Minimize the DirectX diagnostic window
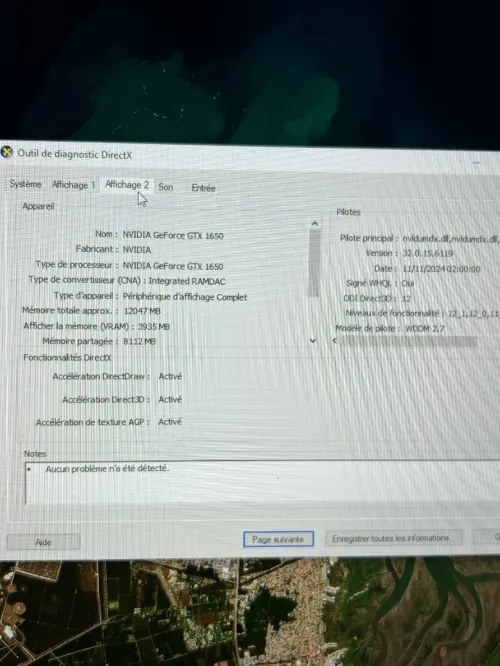 tap(476, 162)
